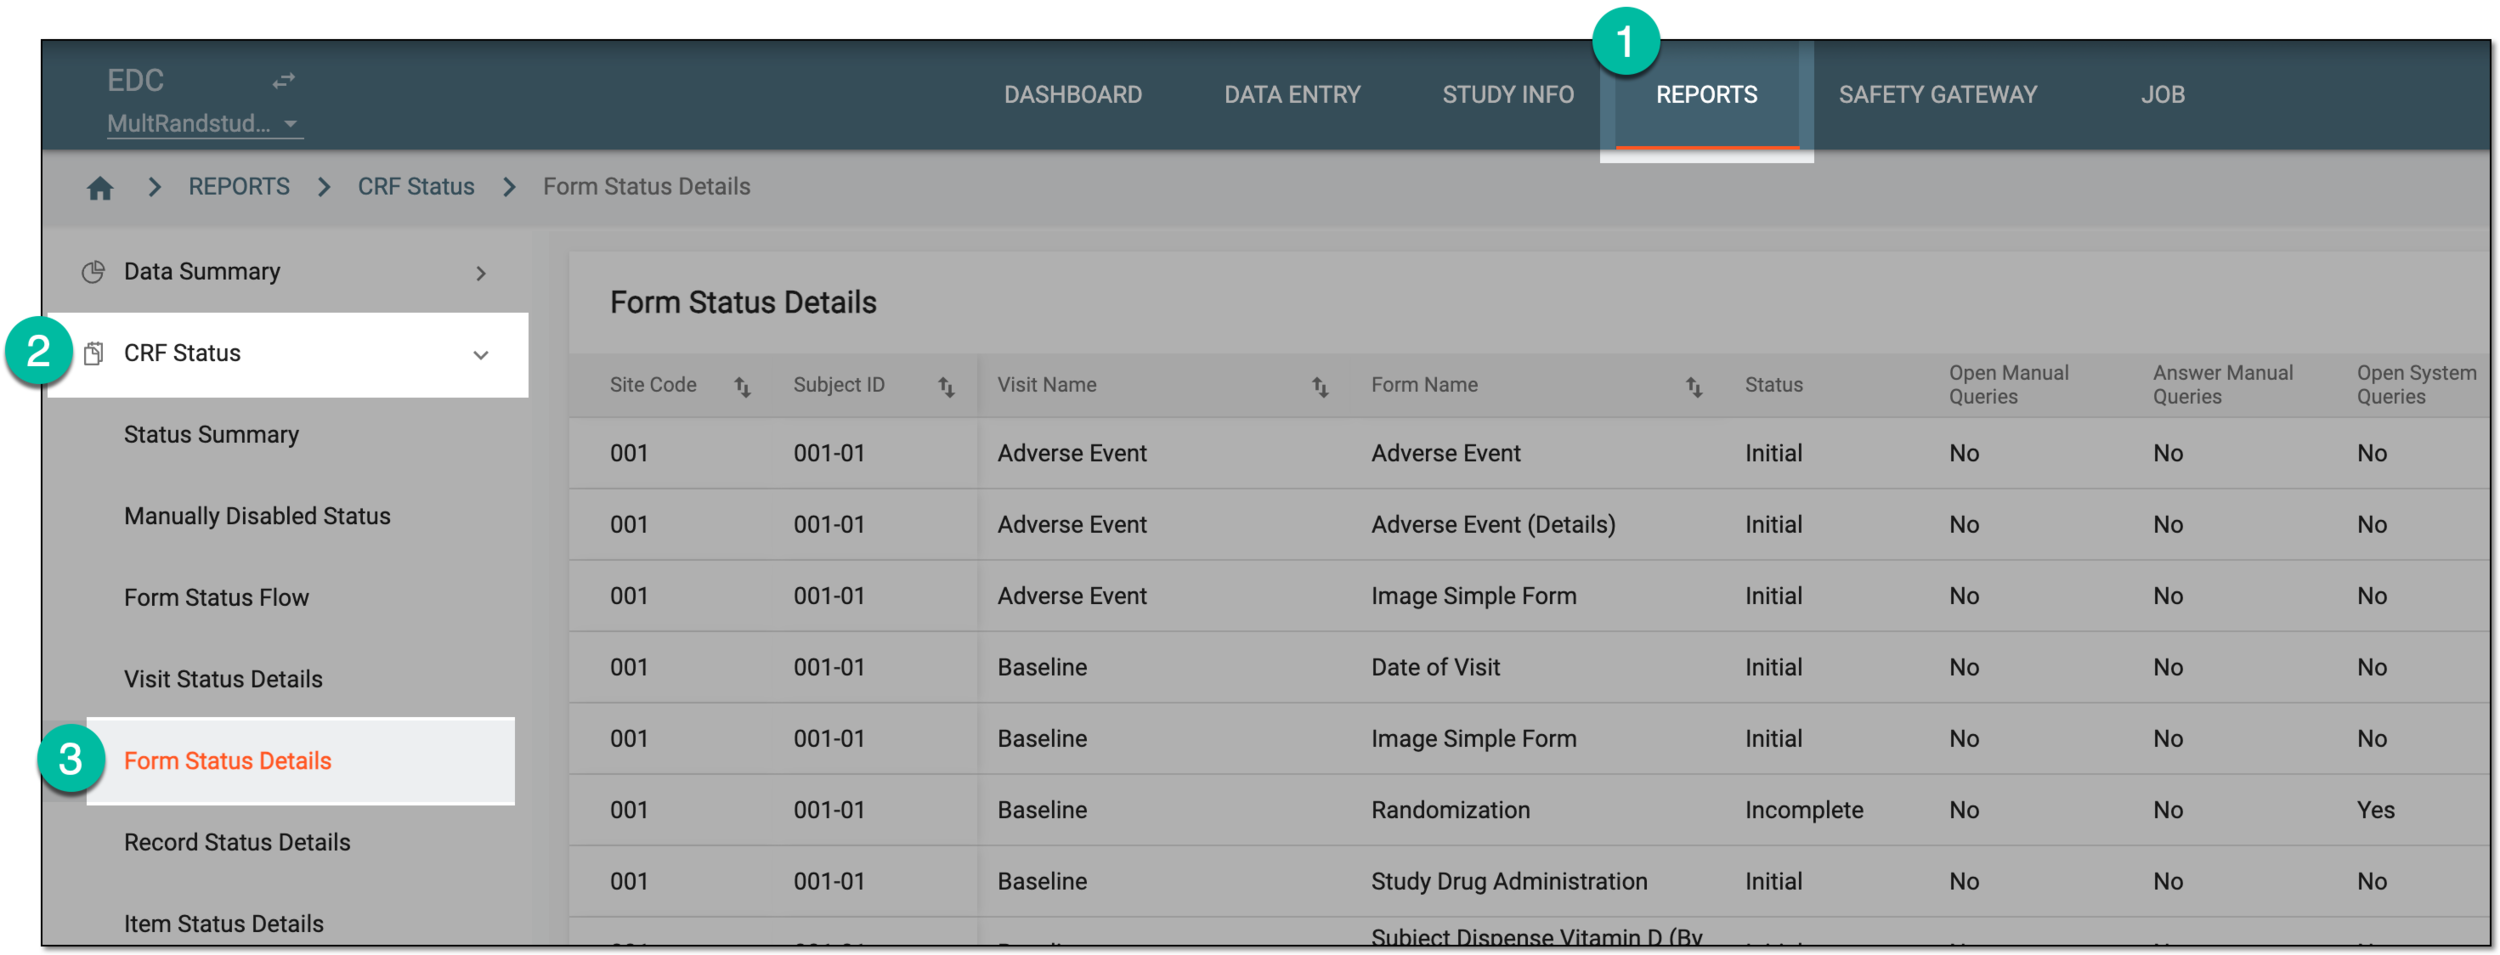This screenshot has height=955, width=2500.
Task: Open Visit Status Details report
Action: (x=223, y=679)
